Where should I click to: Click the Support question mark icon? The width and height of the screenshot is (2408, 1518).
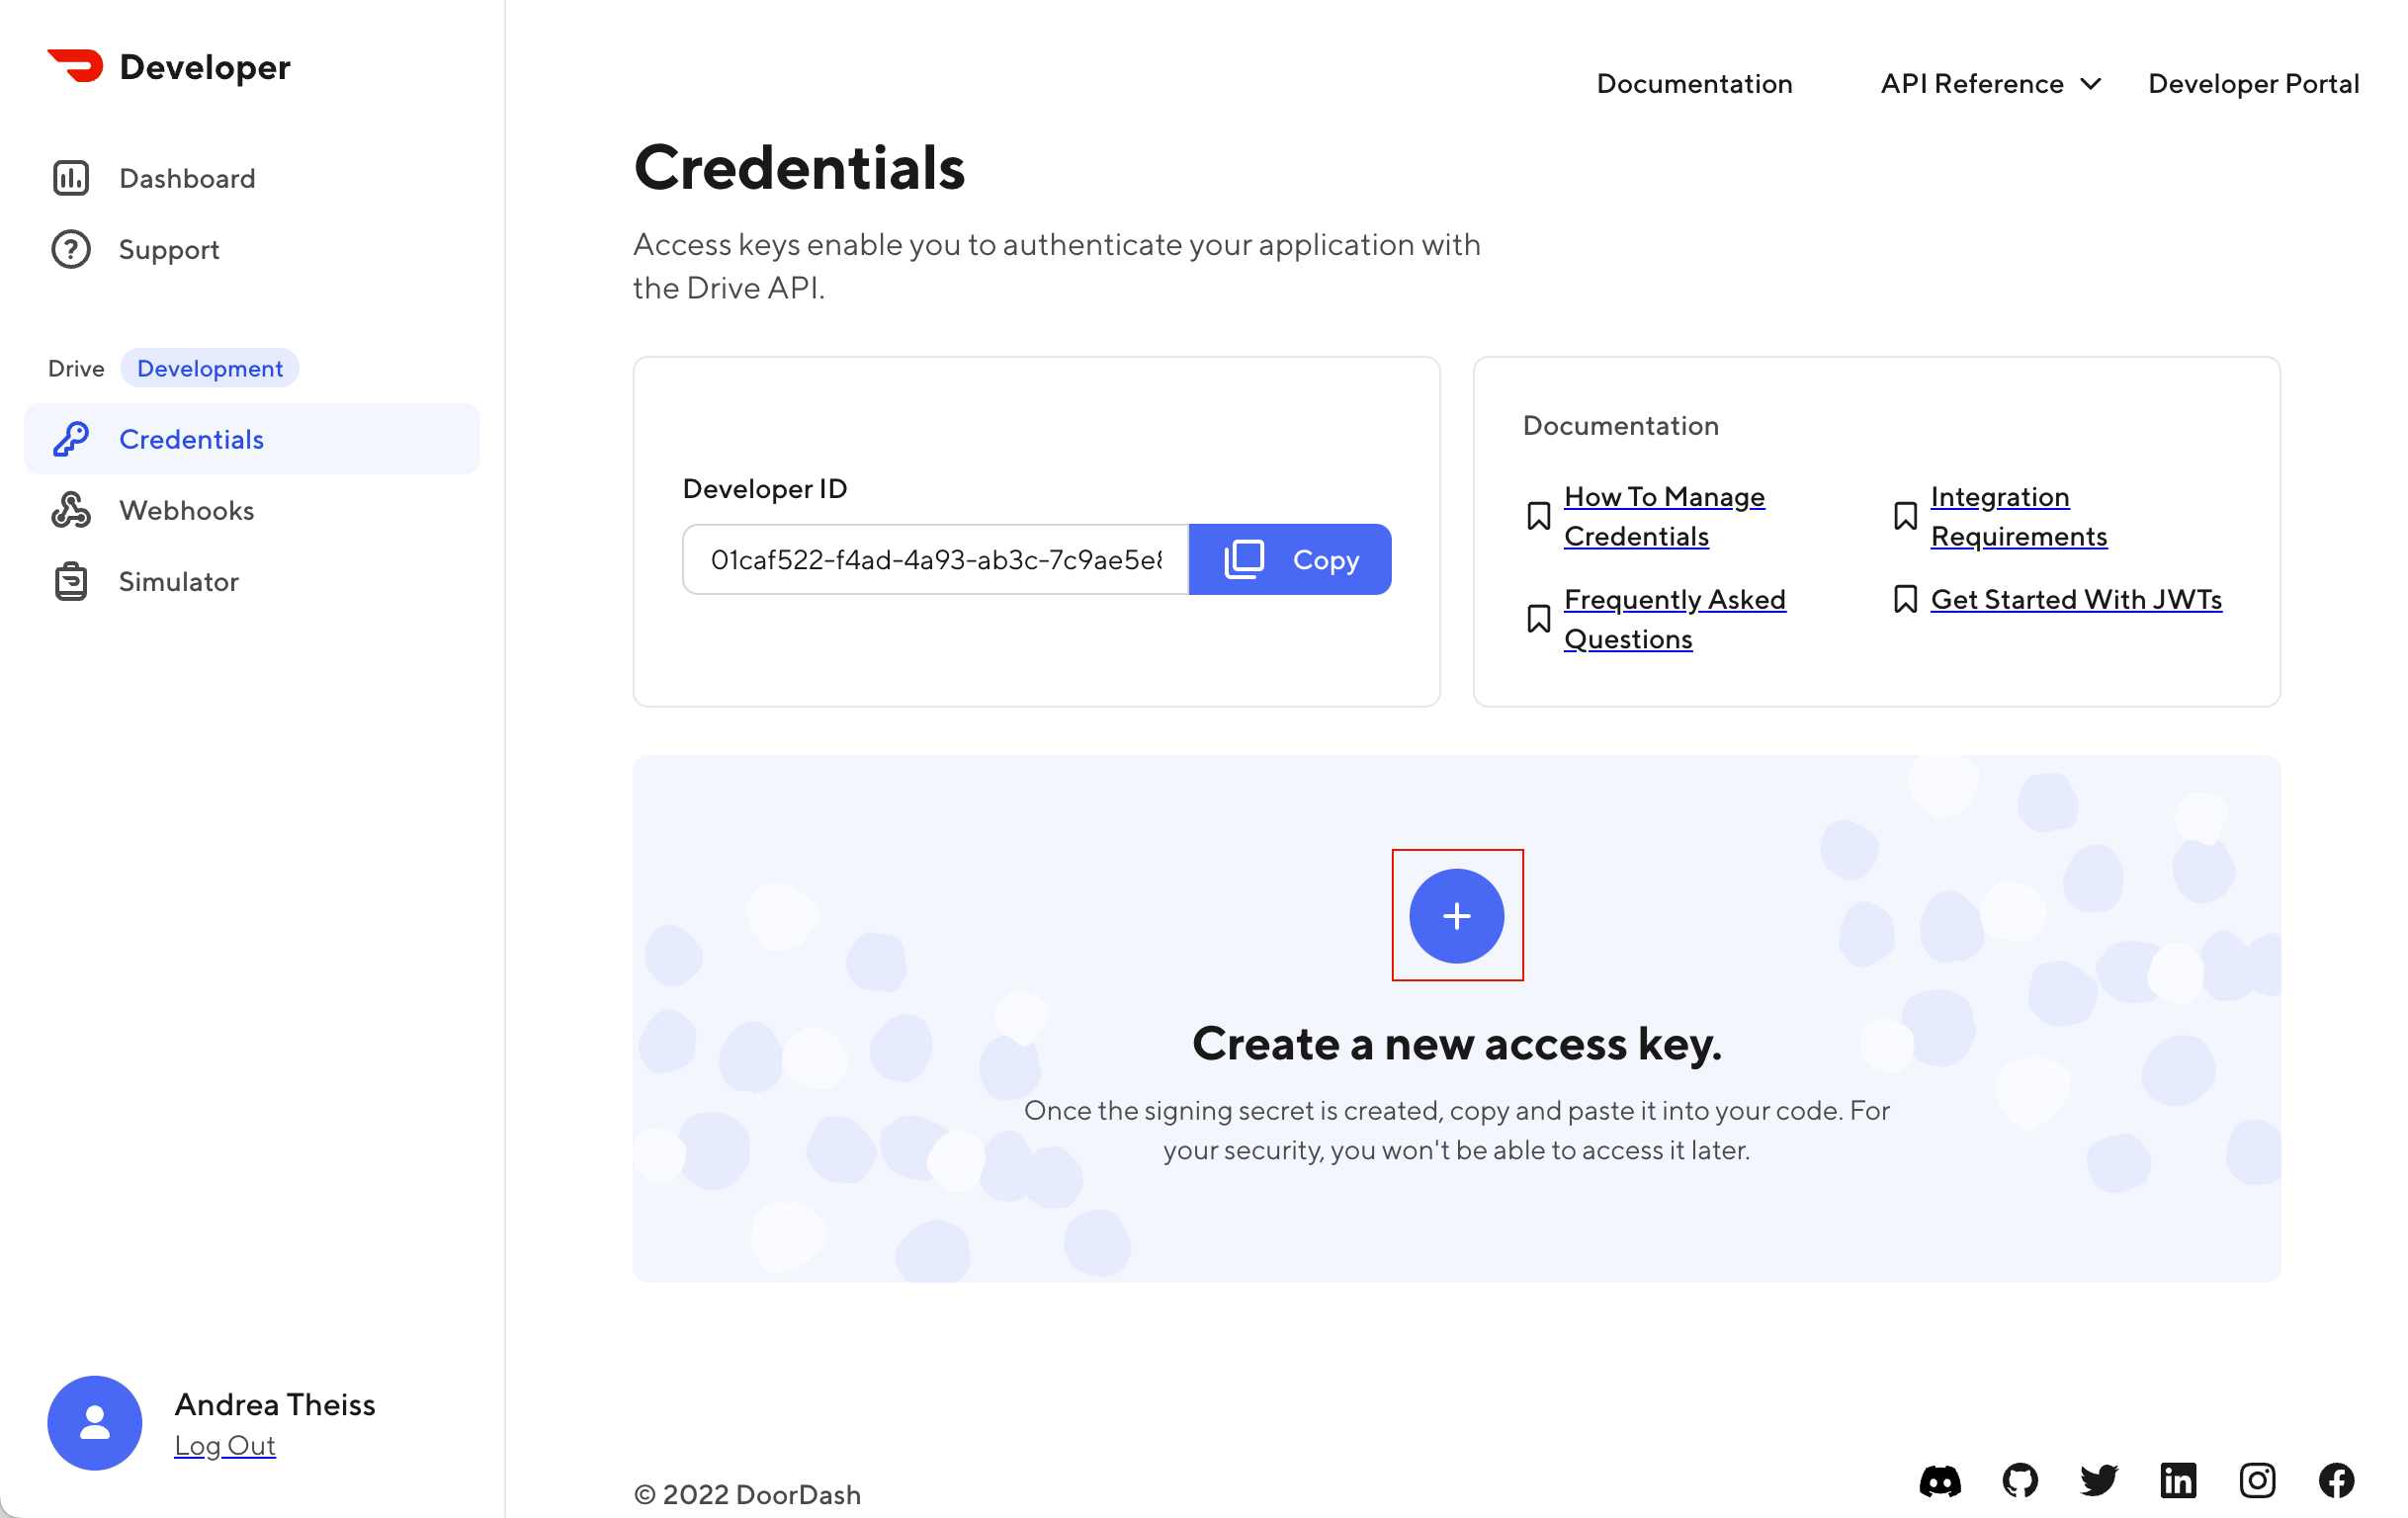[x=70, y=248]
